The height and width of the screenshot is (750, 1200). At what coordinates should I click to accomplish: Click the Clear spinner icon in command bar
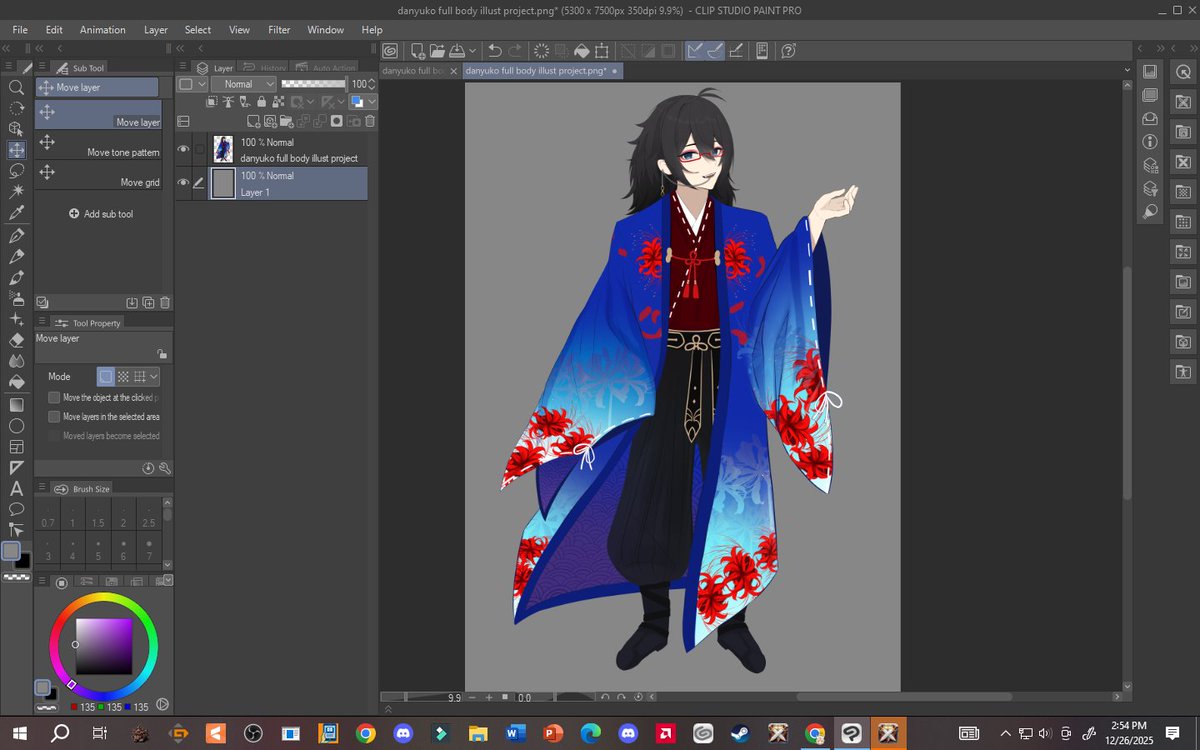pyautogui.click(x=541, y=50)
